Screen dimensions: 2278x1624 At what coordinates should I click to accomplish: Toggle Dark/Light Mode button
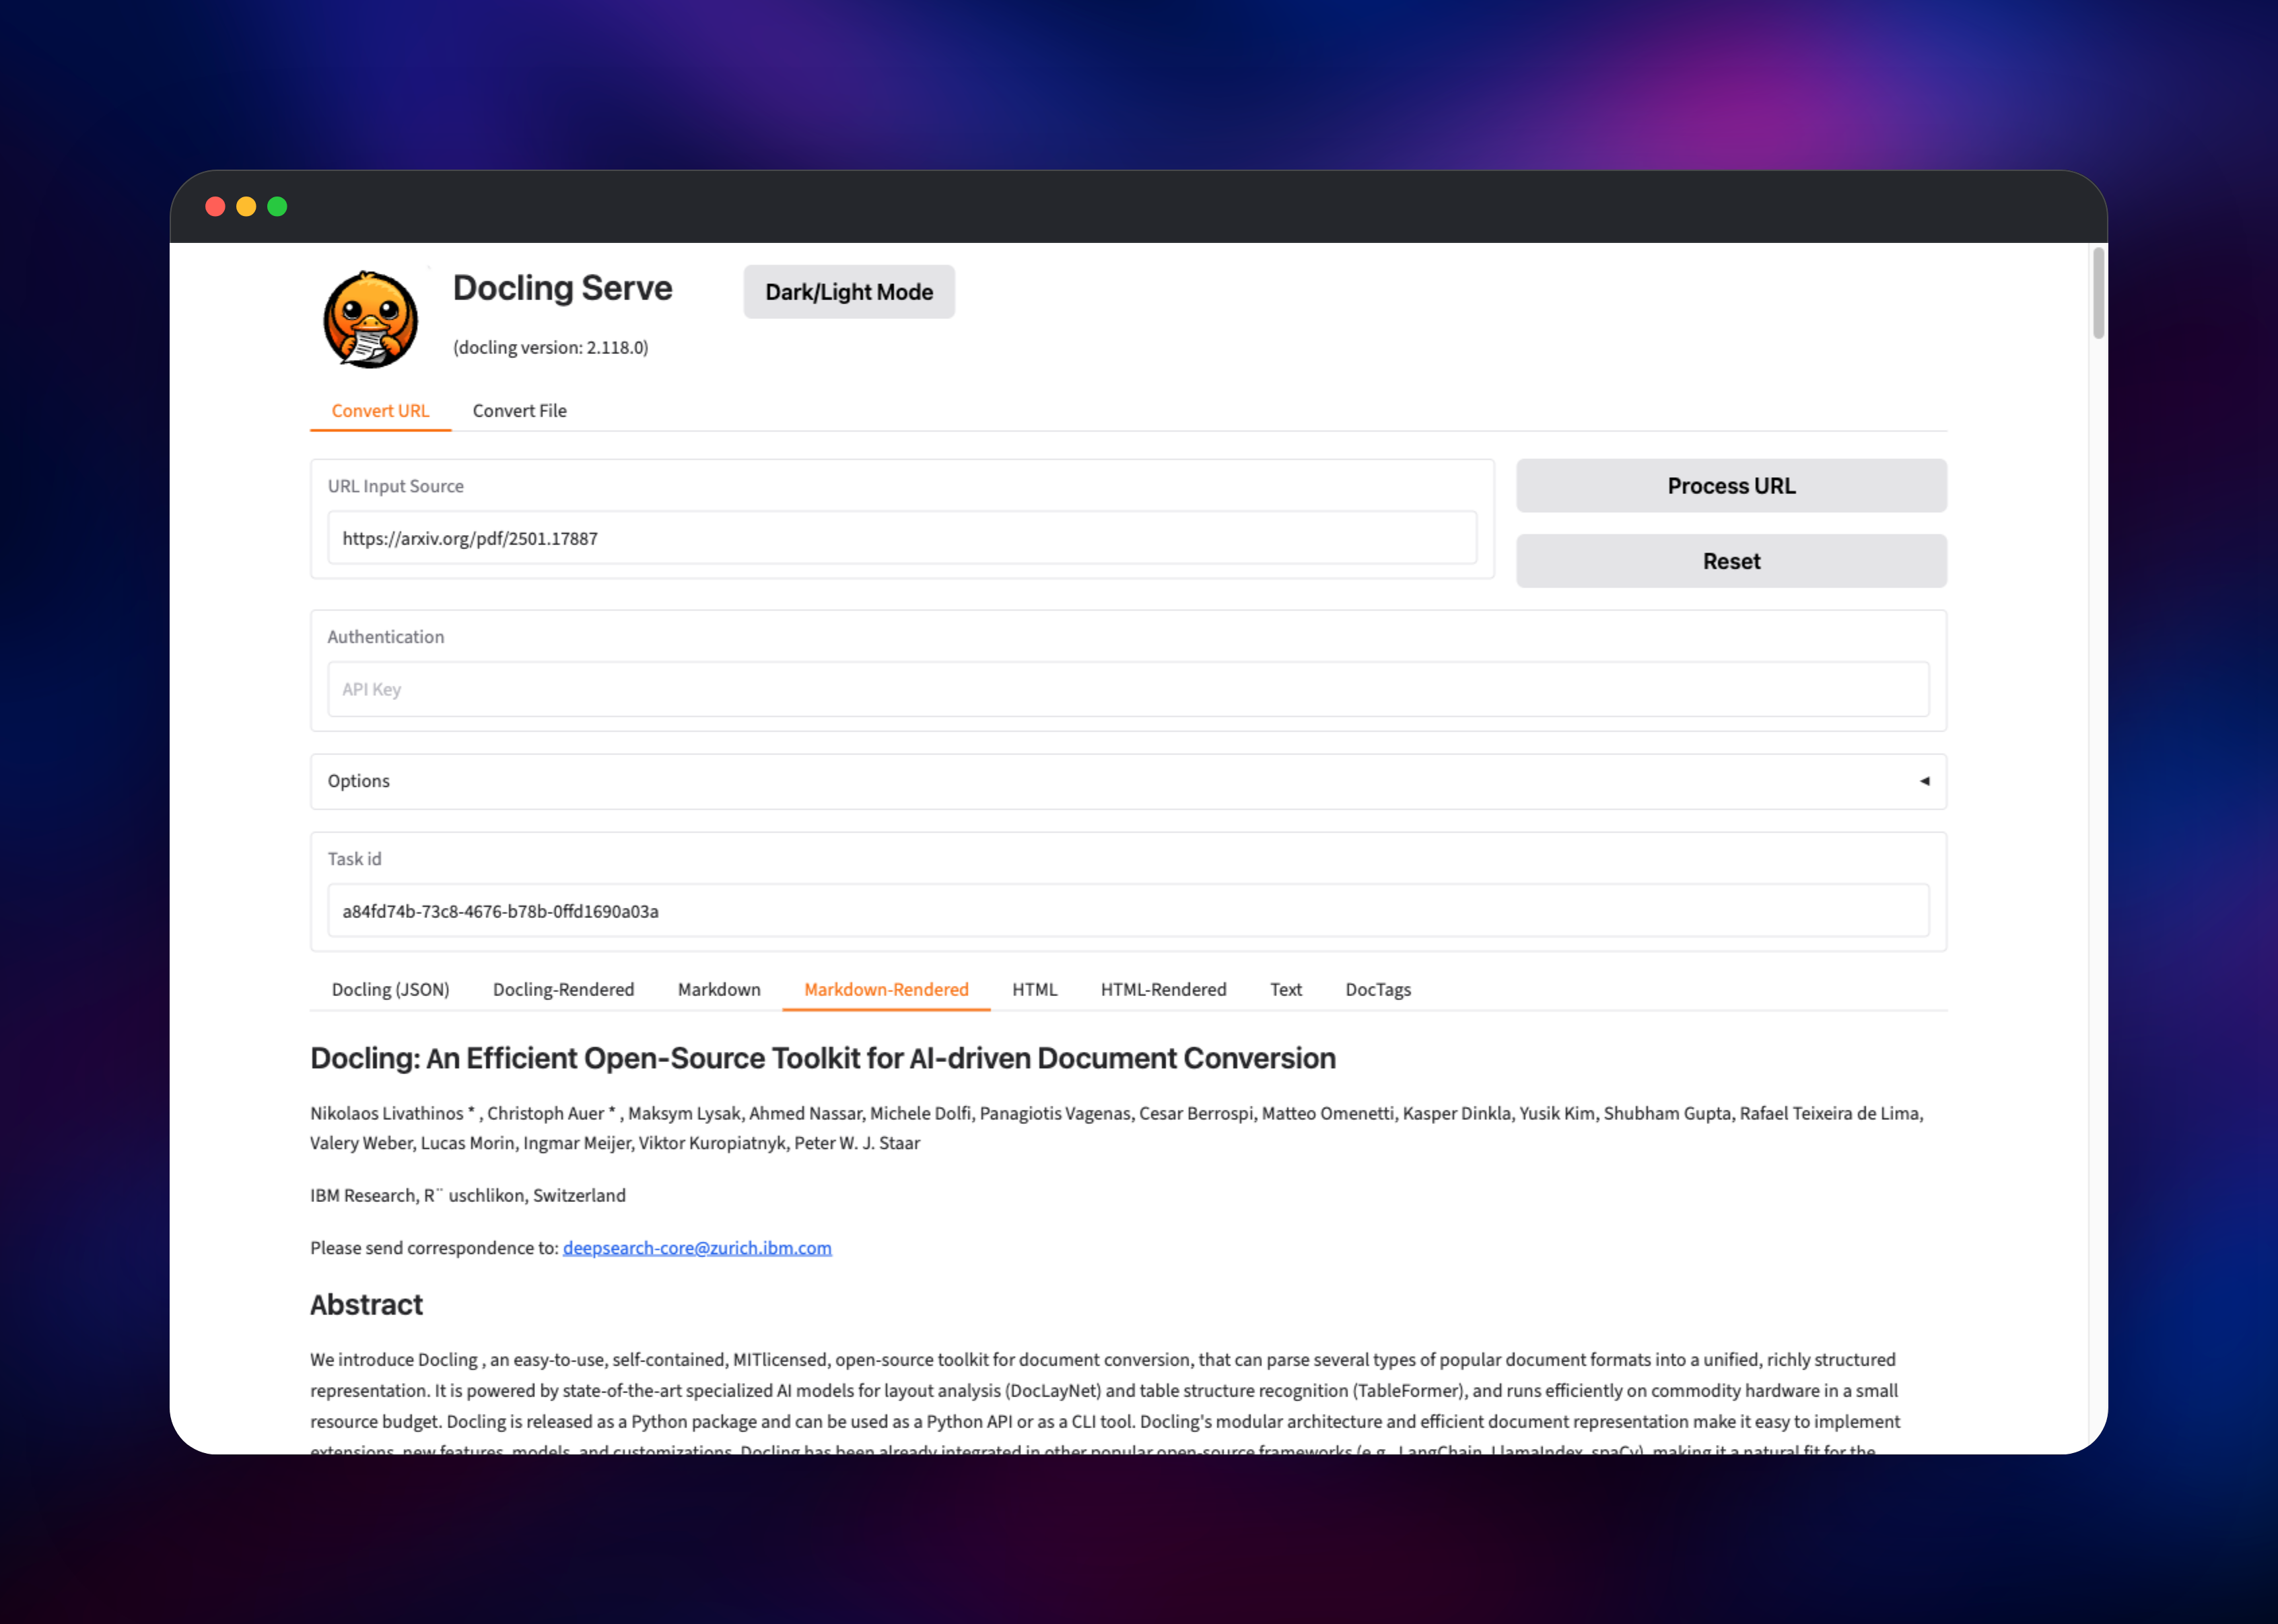pyautogui.click(x=849, y=292)
